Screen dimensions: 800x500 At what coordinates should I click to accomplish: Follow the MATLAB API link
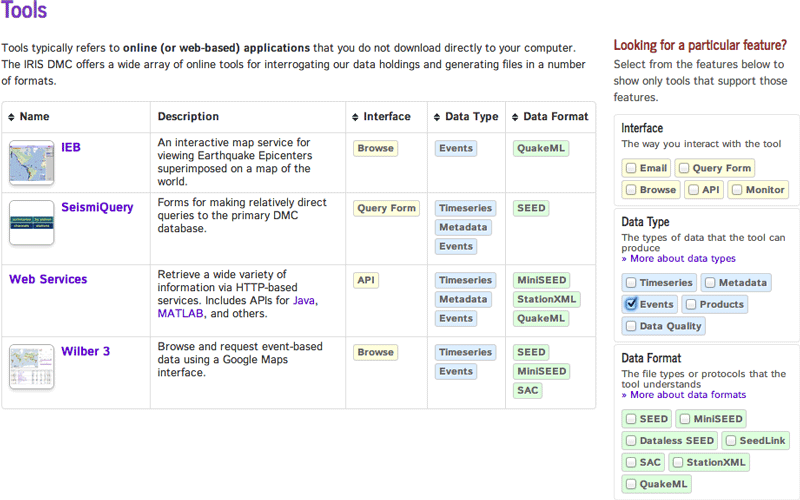180,313
